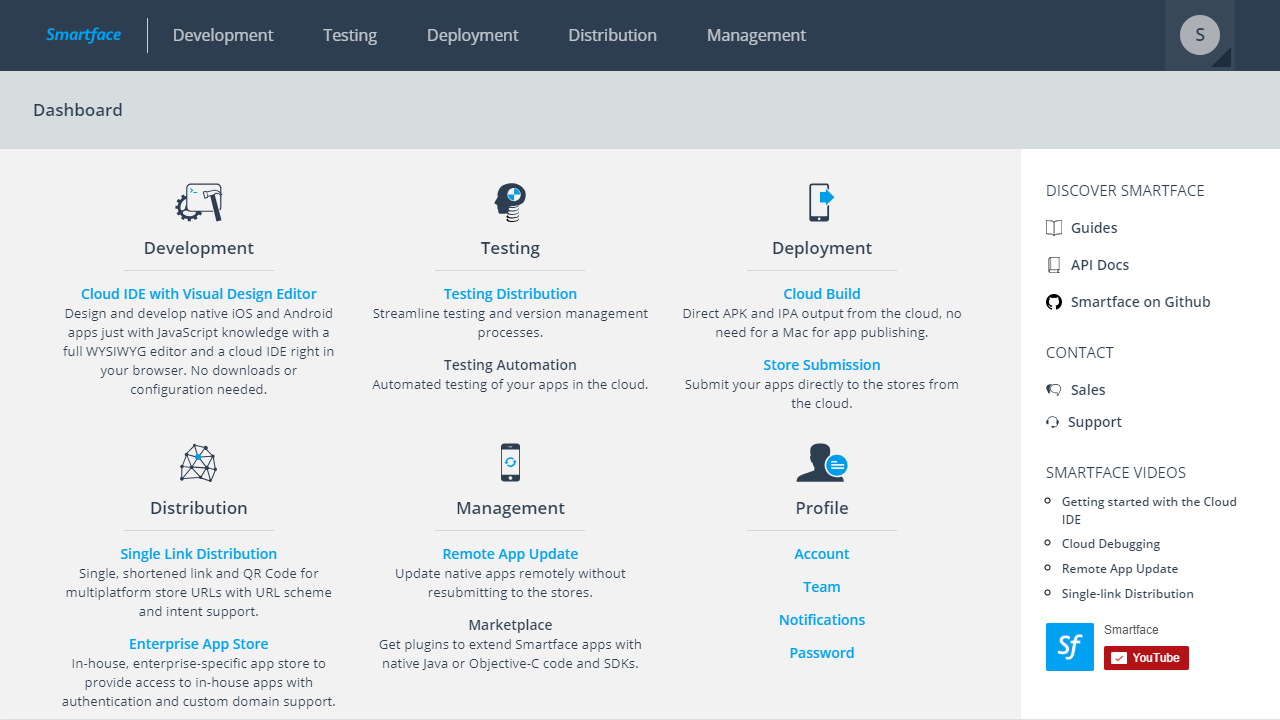Image resolution: width=1280 pixels, height=720 pixels.
Task: Click the Profile person icon
Action: pyautogui.click(x=822, y=463)
